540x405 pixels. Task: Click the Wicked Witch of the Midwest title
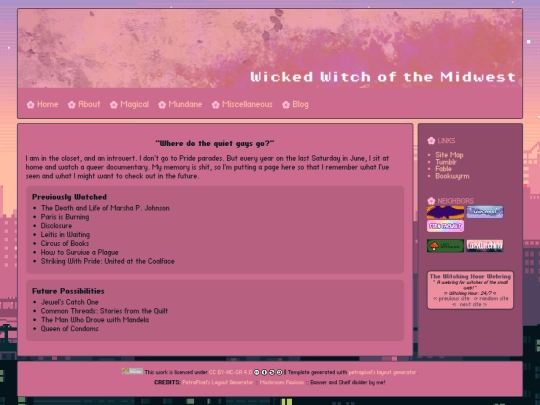pos(383,76)
